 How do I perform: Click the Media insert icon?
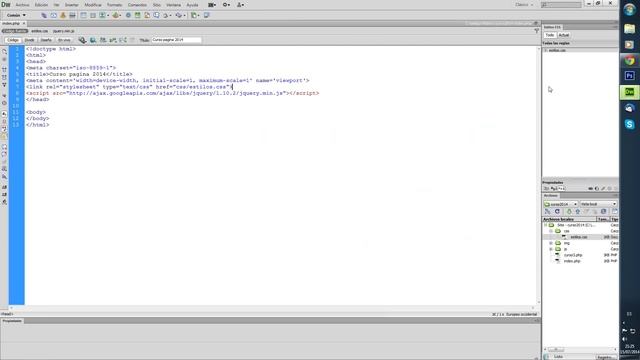pos(116,15)
